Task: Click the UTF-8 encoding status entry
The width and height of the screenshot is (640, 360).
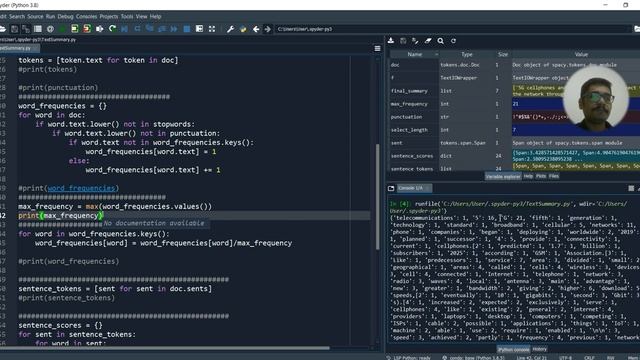Action: point(565,358)
